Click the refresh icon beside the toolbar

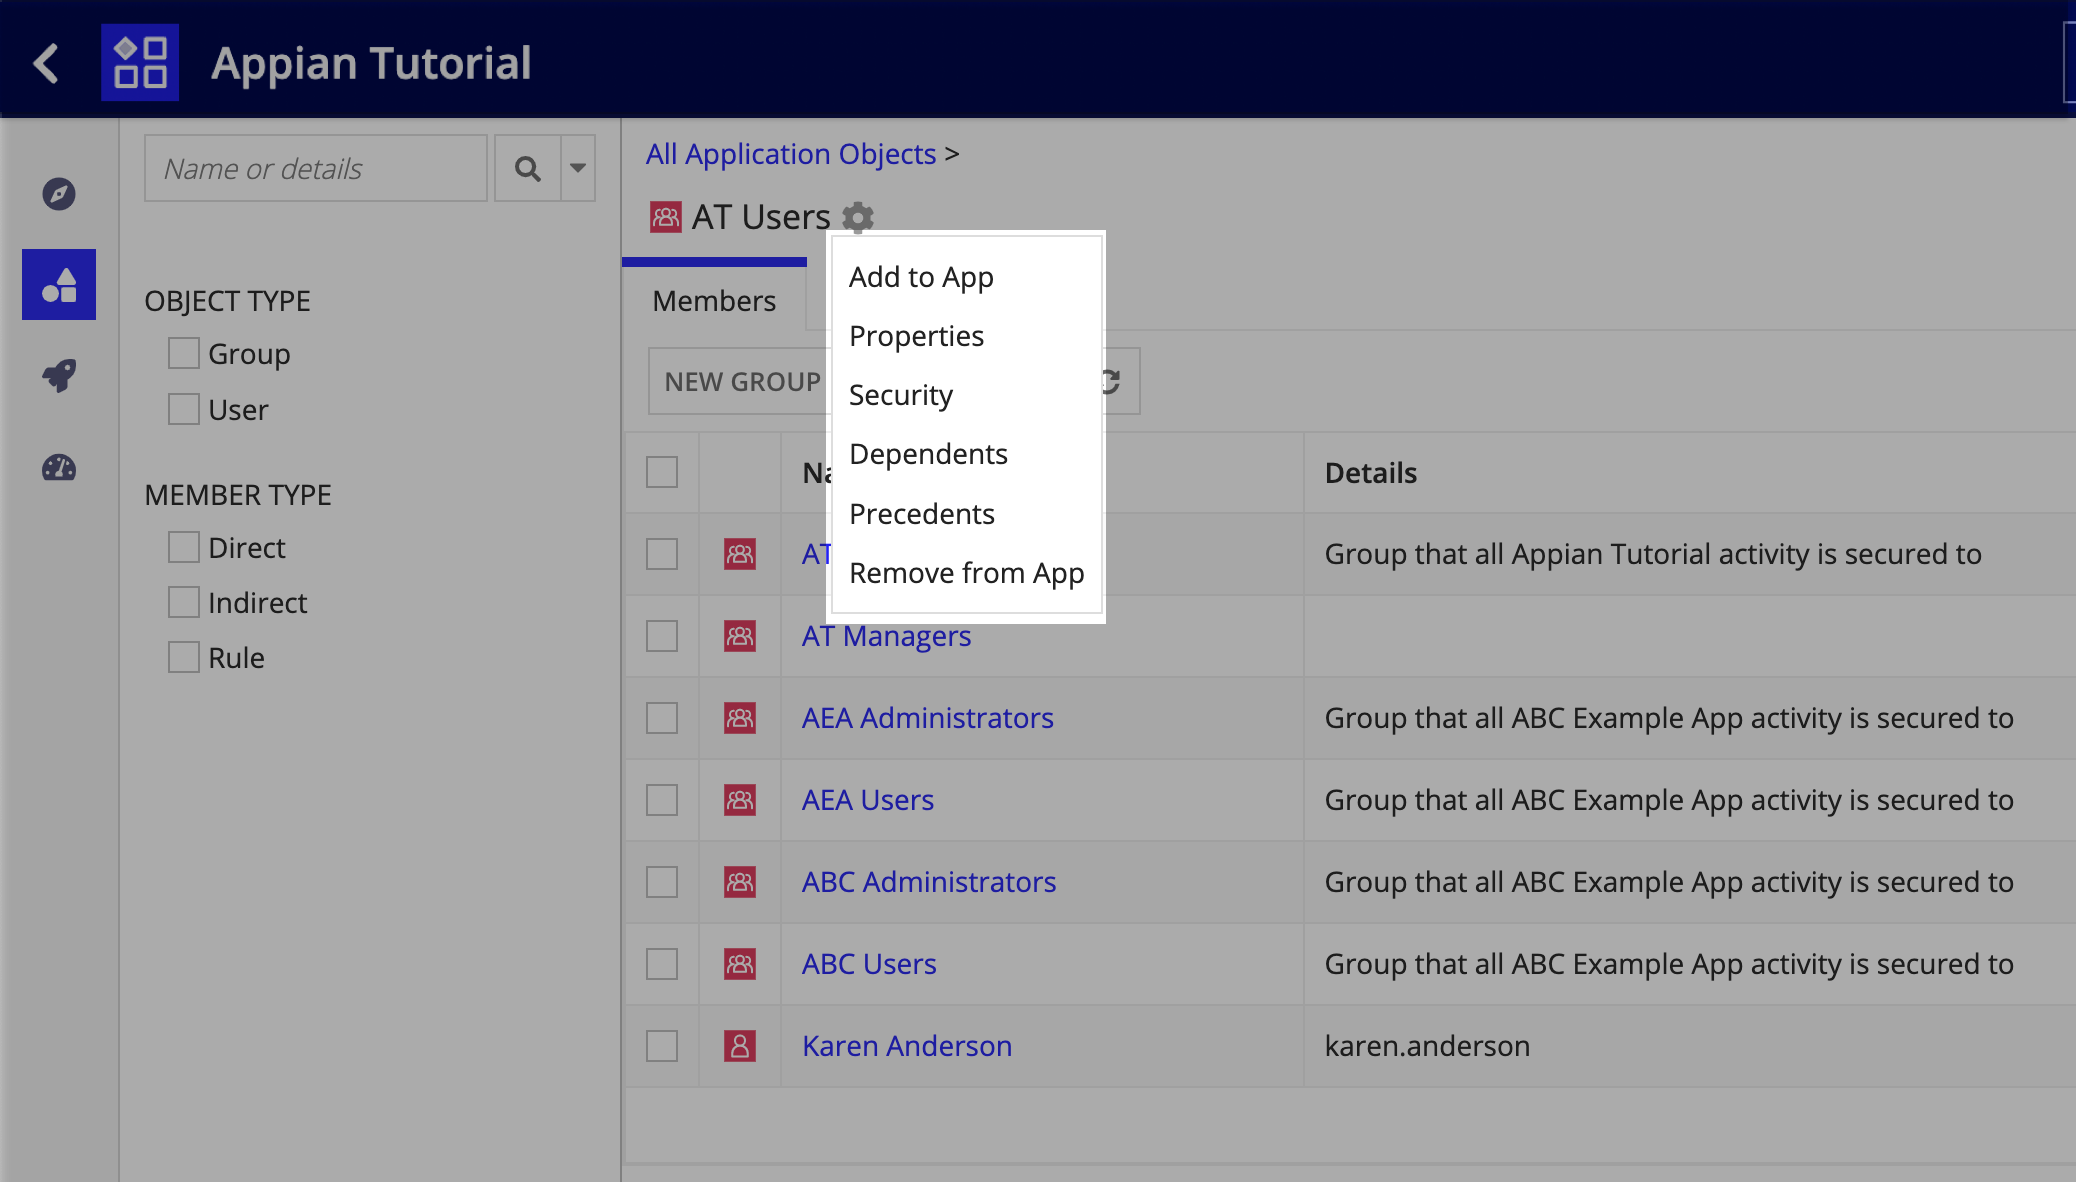click(1112, 381)
